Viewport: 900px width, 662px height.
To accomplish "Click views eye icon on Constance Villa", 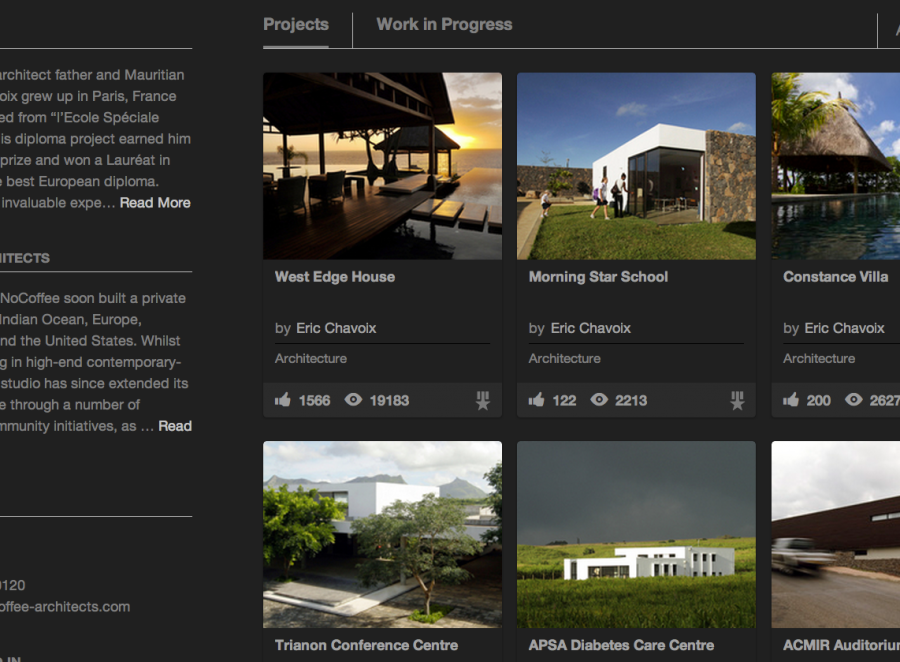I will [854, 400].
